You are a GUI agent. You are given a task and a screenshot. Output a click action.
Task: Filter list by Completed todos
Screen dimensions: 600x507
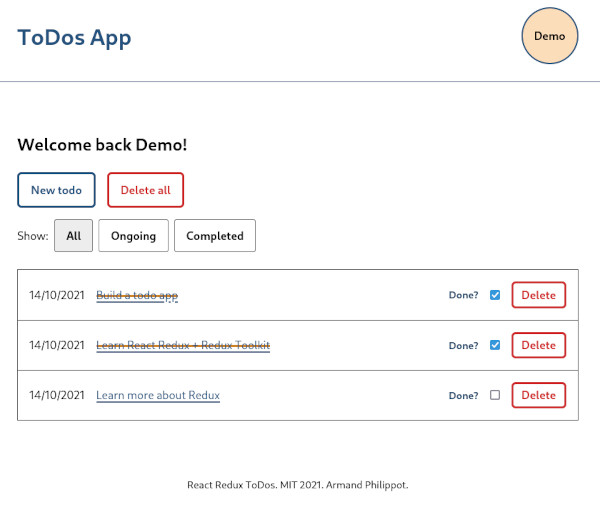click(214, 236)
